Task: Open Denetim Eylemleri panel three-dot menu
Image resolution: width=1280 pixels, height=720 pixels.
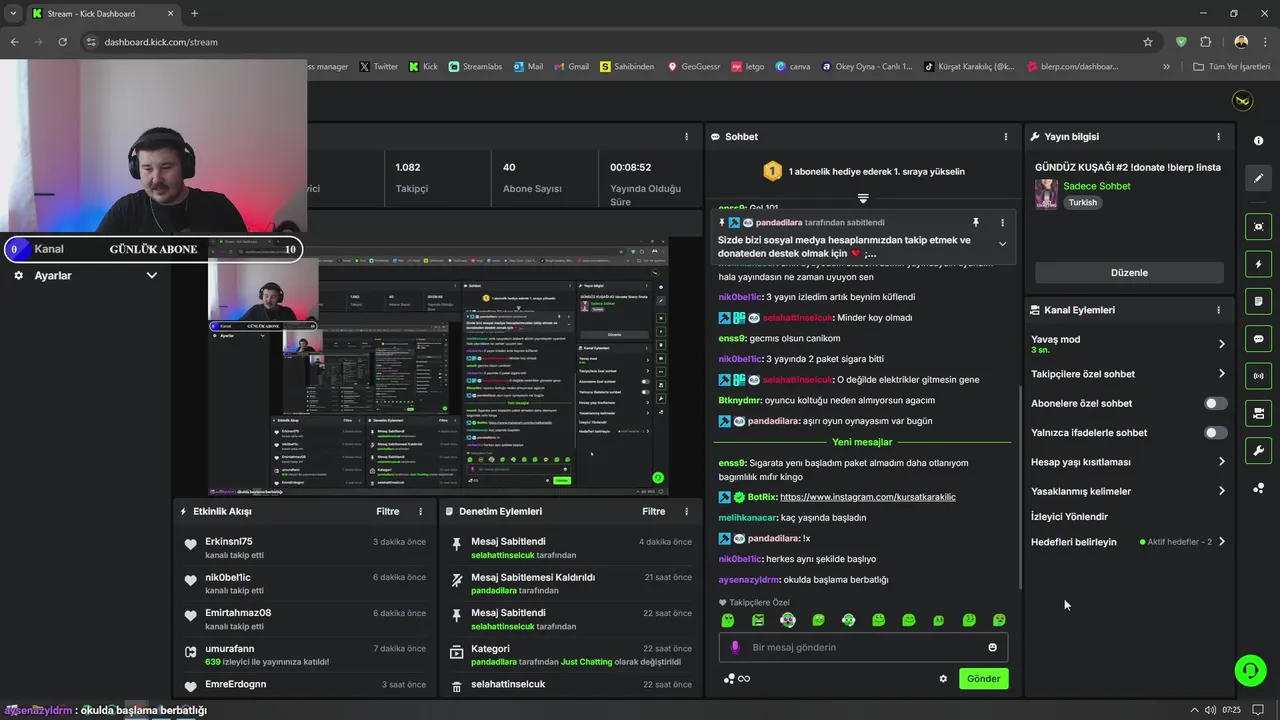Action: [686, 511]
